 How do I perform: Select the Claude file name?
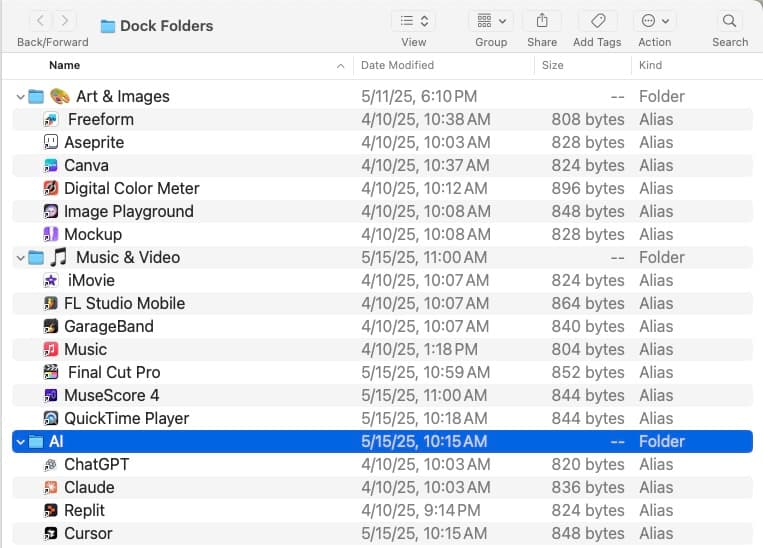[90, 487]
